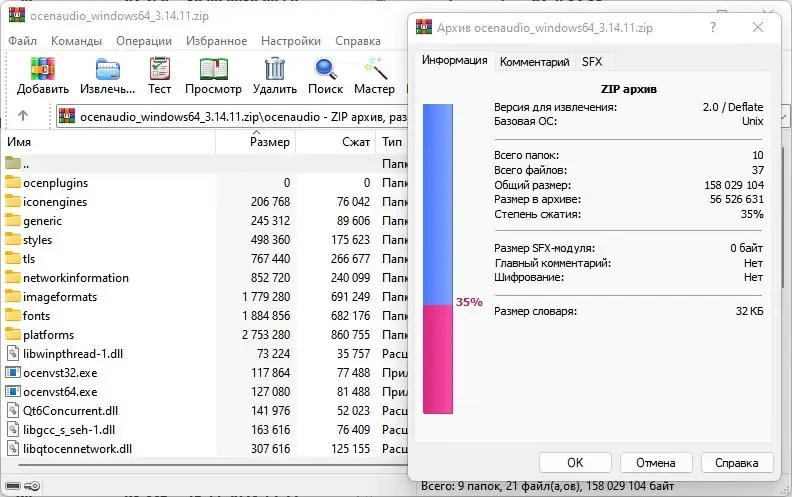Viewport: 792px width, 497px height.
Task: Click the Qt6Concurrent.dll file icon
Action: click(13, 411)
